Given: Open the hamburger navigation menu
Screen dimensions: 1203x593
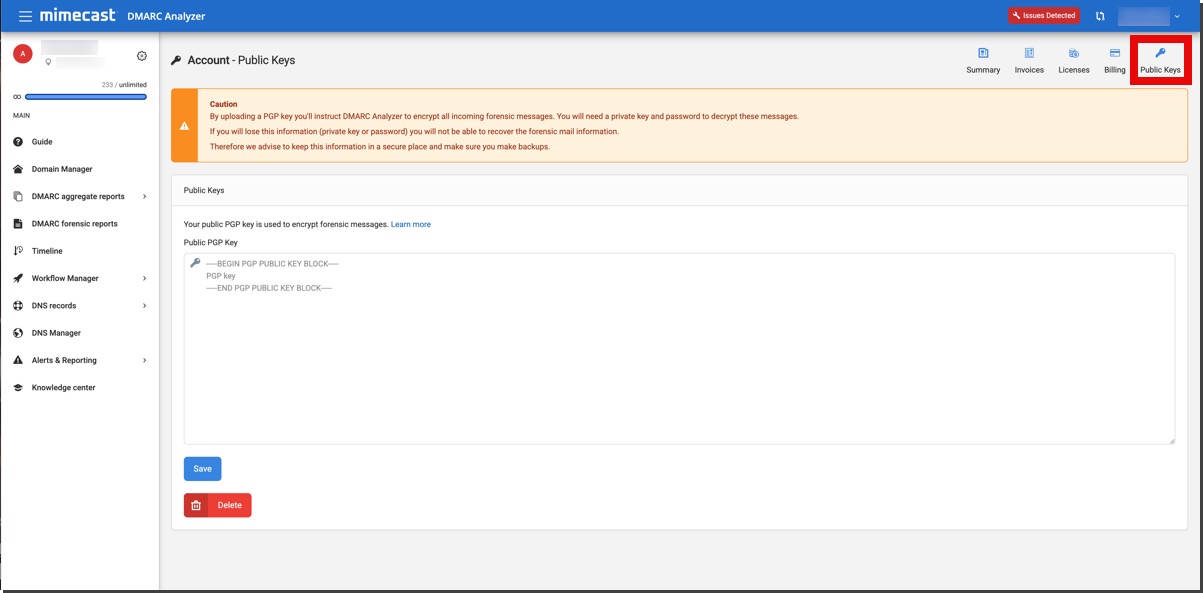Looking at the screenshot, I should (25, 16).
